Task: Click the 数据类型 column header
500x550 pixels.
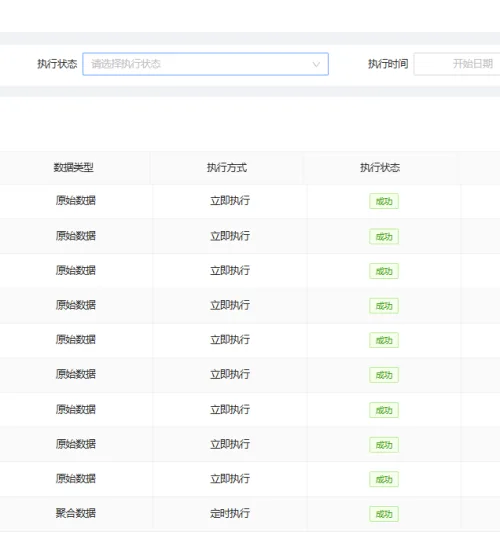Action: coord(73,168)
